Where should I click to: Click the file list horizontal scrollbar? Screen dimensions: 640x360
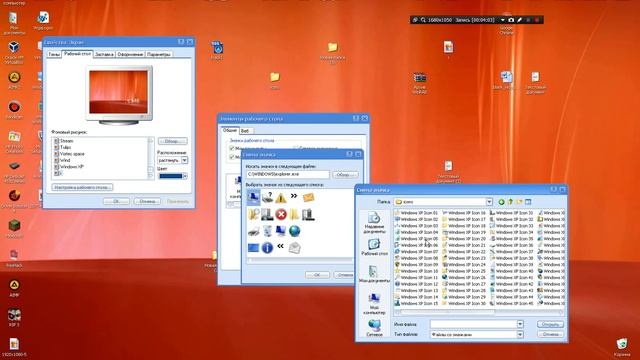tap(480, 313)
